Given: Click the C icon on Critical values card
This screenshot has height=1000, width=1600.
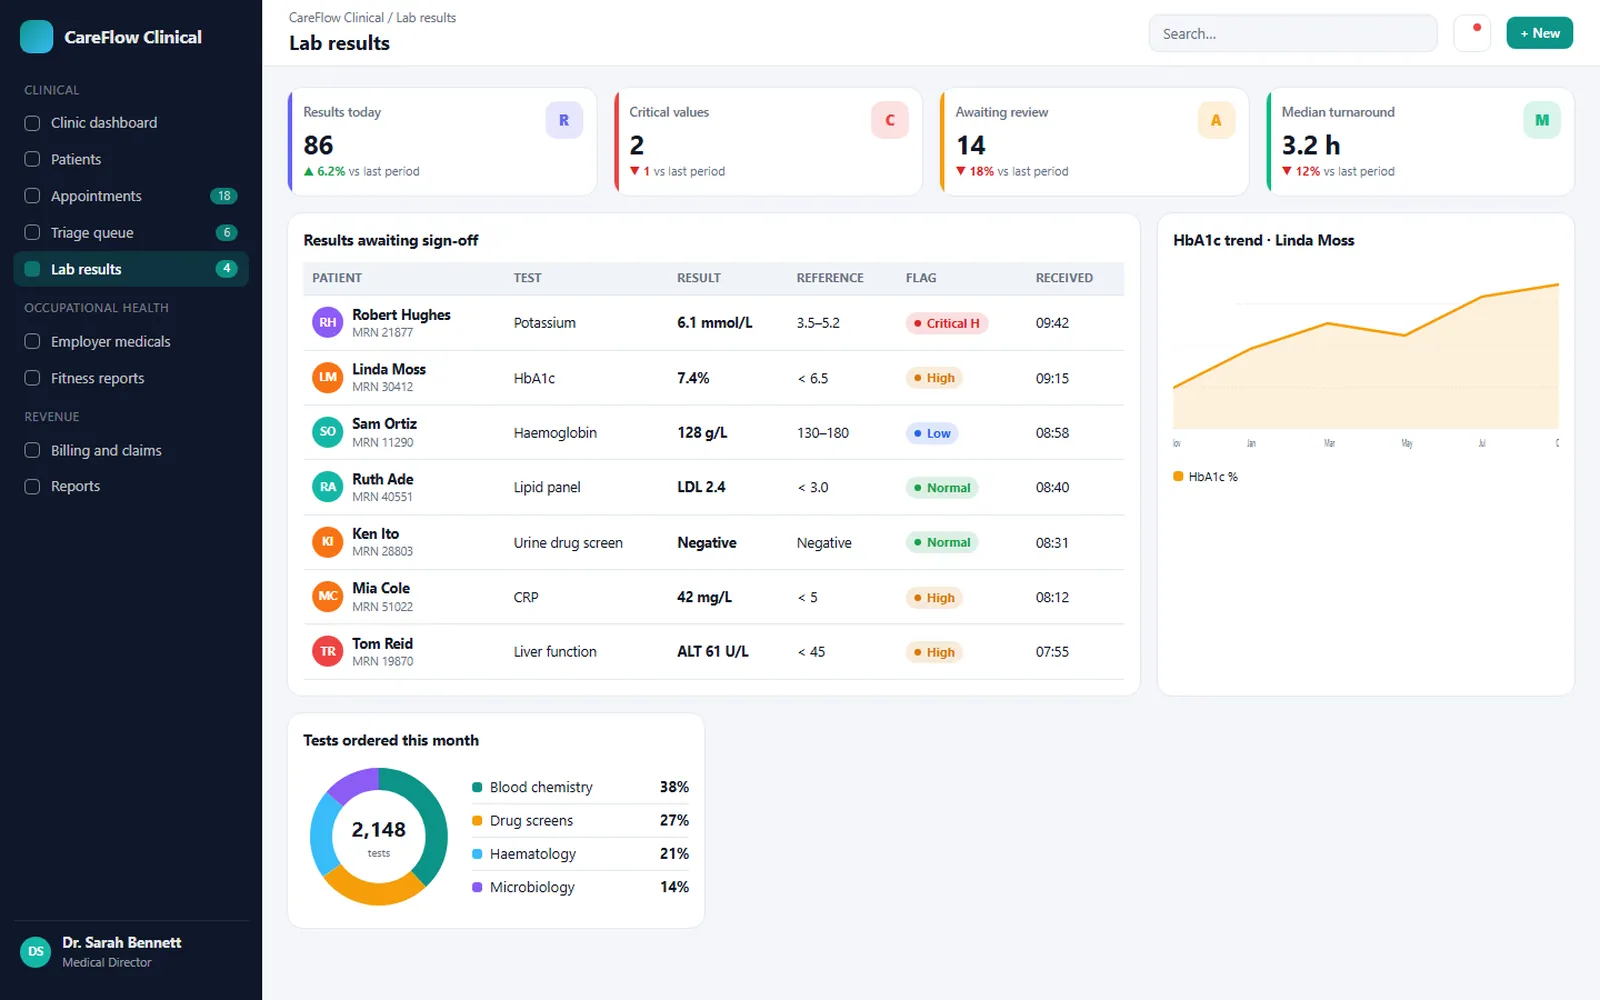Looking at the screenshot, I should pos(890,120).
